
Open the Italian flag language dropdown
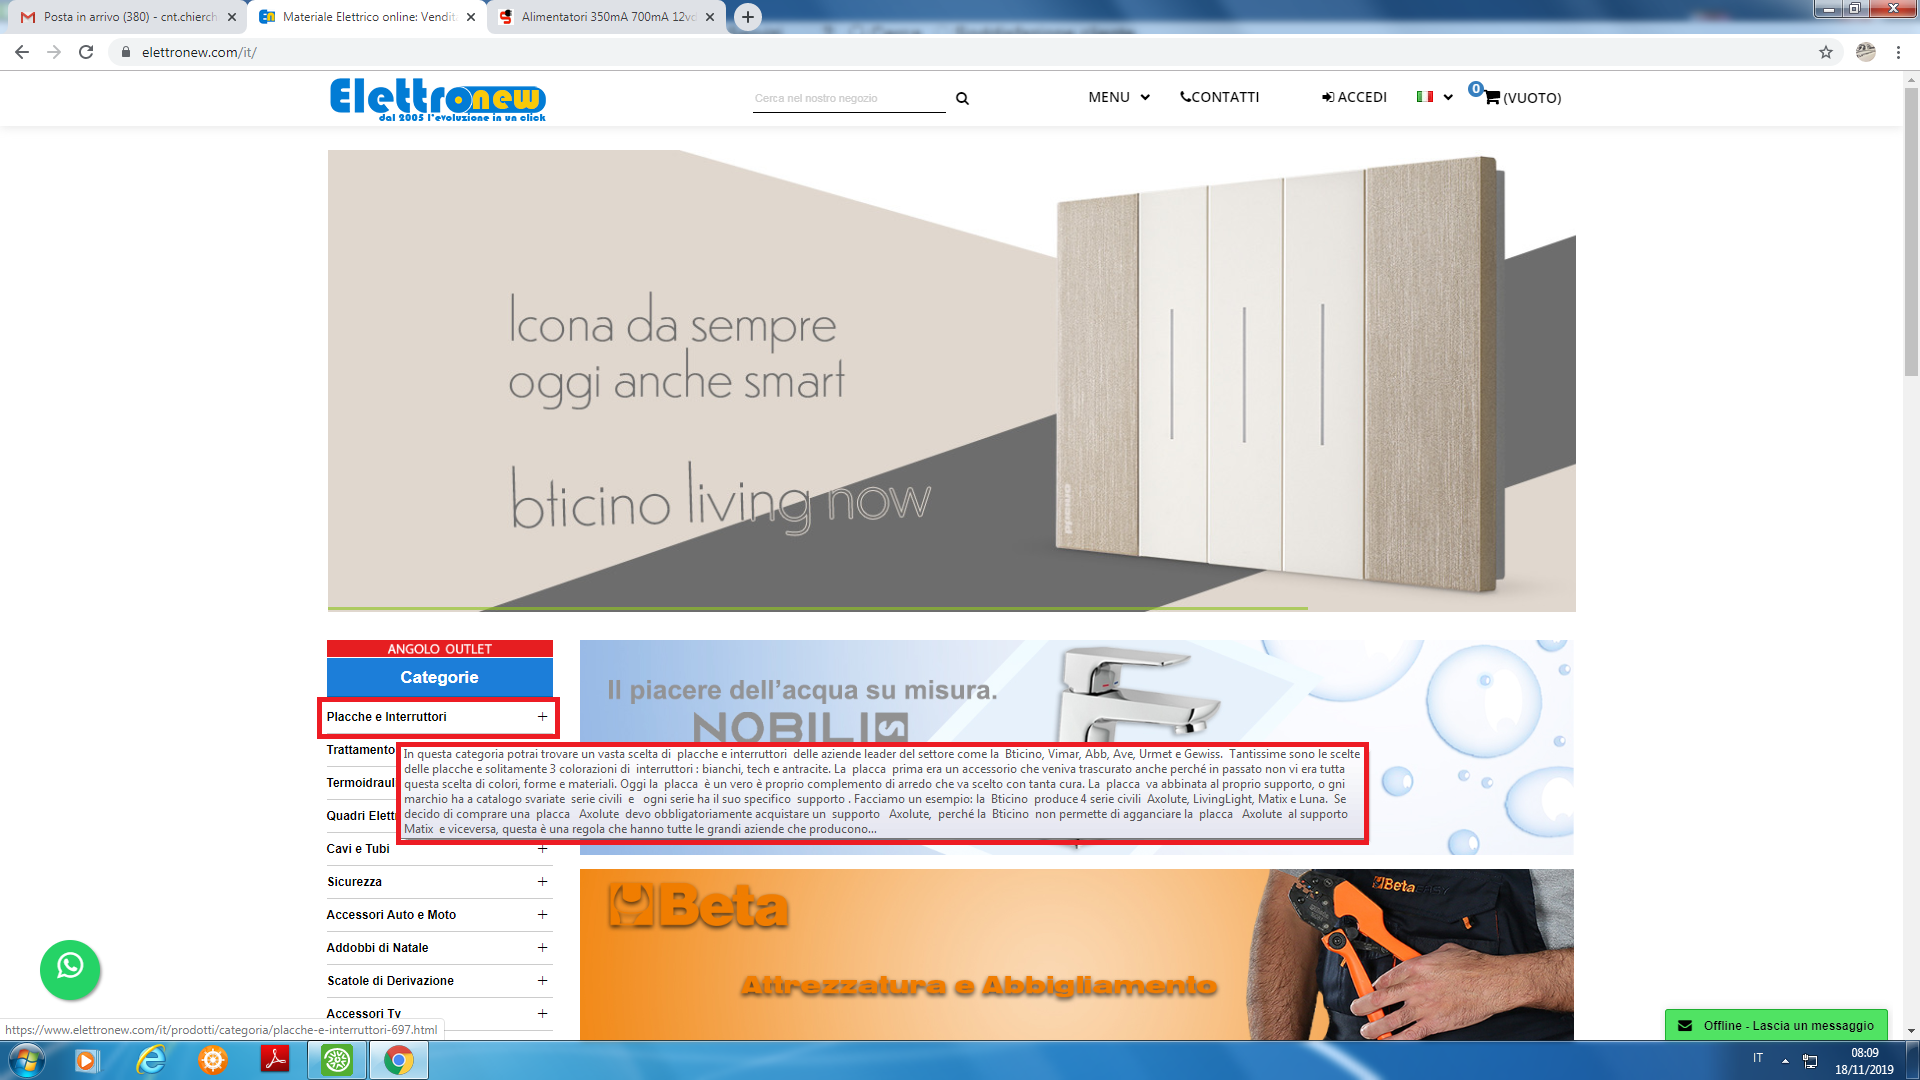point(1434,97)
